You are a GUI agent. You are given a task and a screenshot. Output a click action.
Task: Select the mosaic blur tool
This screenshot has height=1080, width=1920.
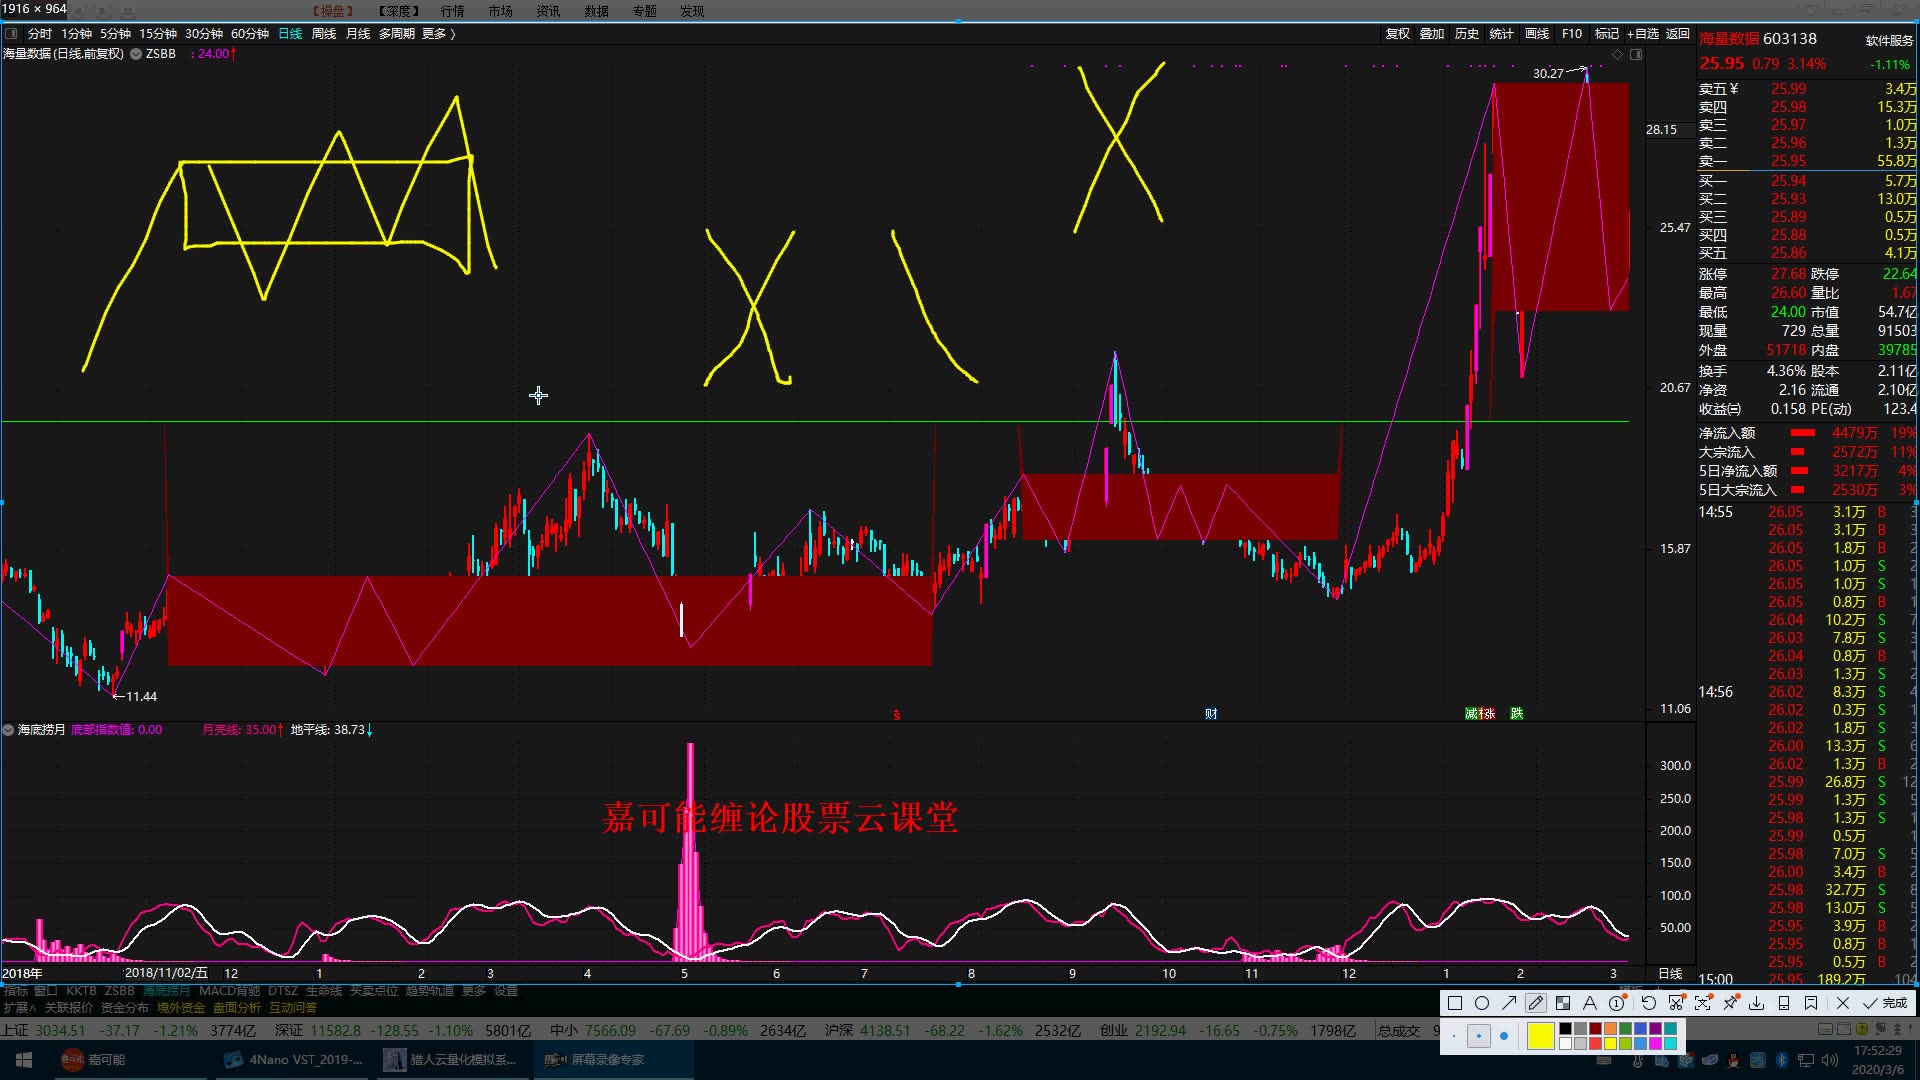1563,1003
